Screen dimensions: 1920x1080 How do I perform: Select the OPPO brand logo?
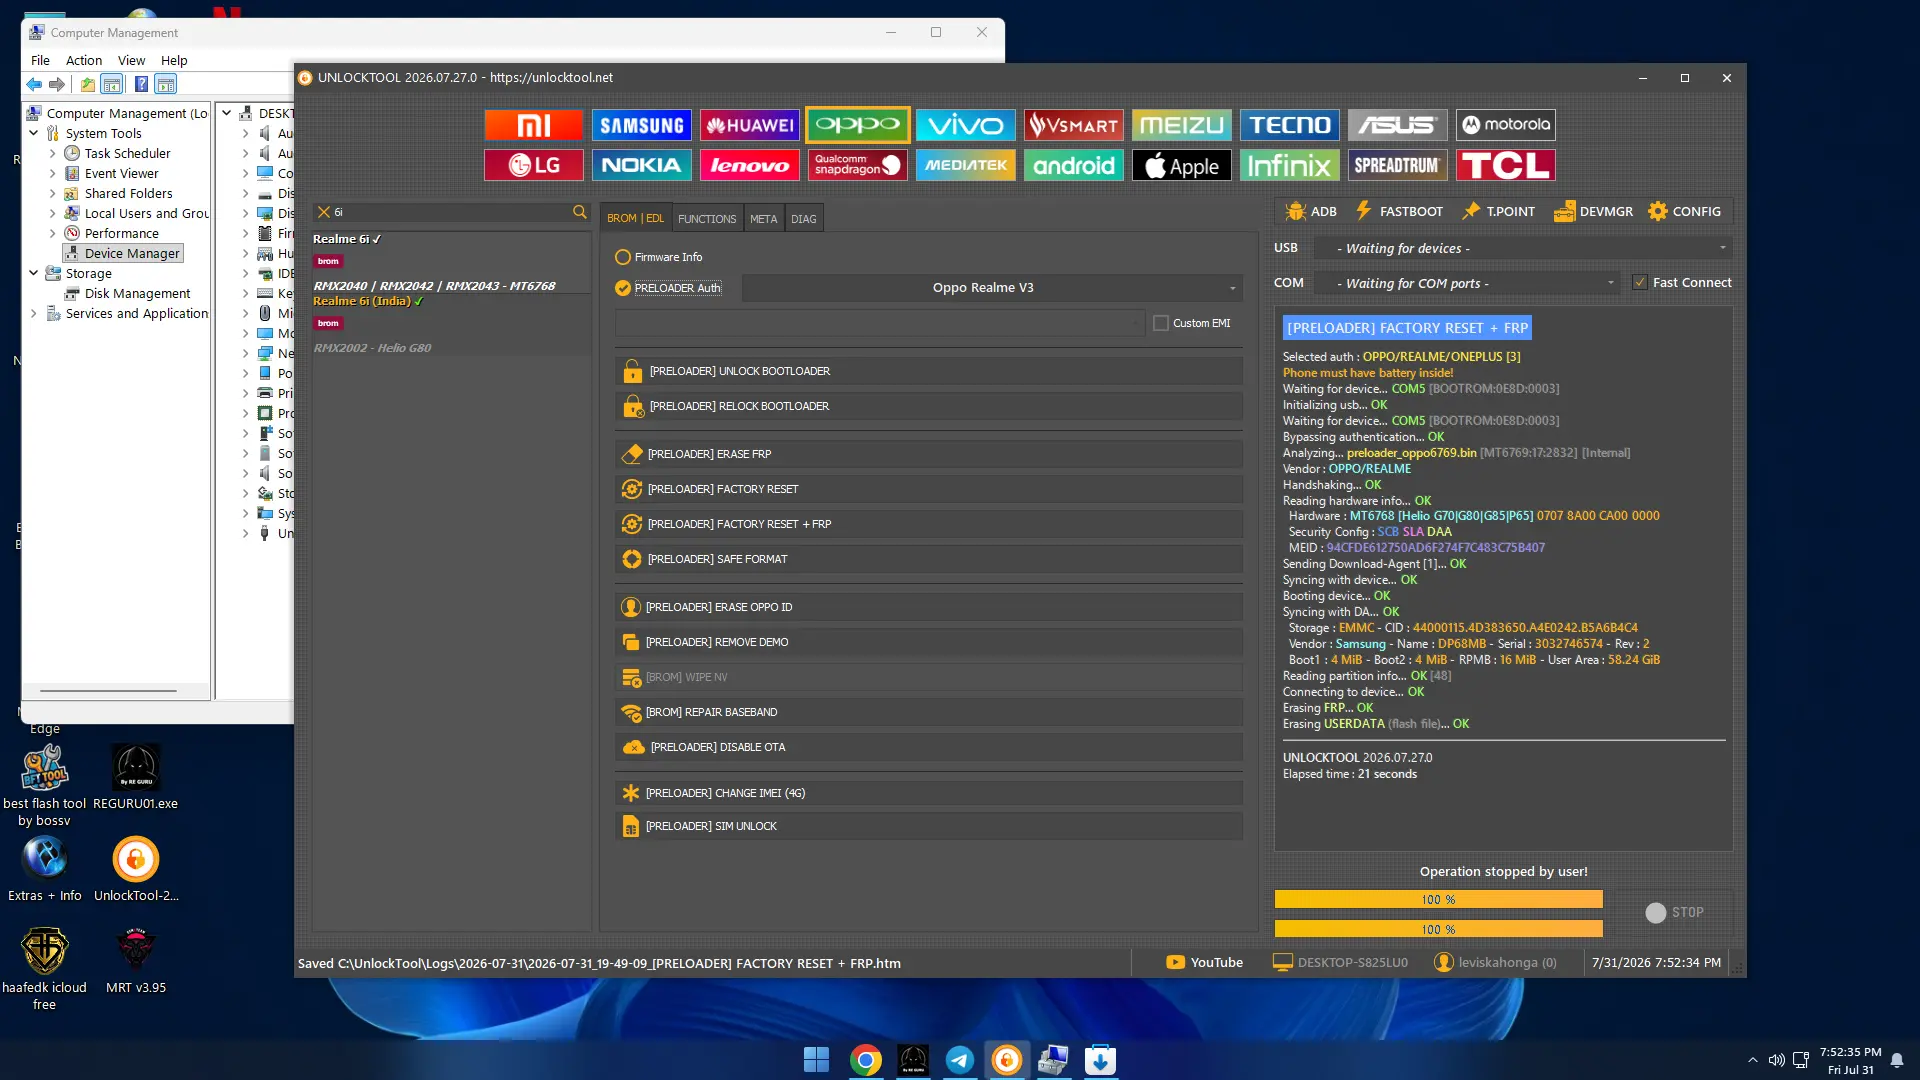(x=858, y=125)
